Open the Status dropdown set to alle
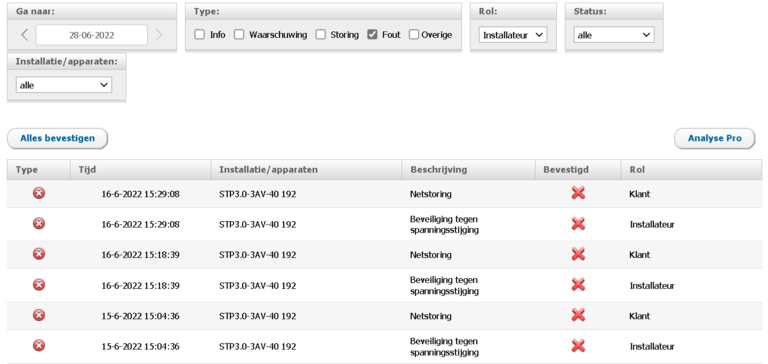This screenshot has width=768, height=364. (x=614, y=35)
